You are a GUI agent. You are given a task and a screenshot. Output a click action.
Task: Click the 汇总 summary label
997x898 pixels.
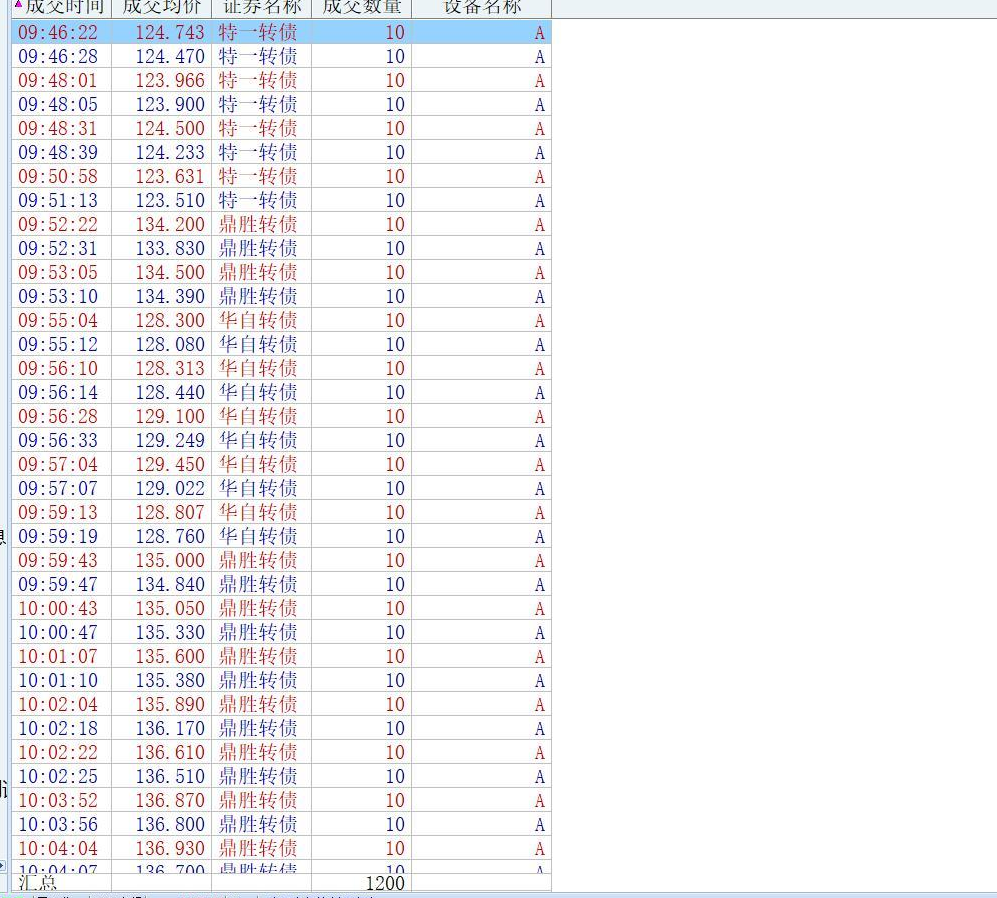(38, 883)
